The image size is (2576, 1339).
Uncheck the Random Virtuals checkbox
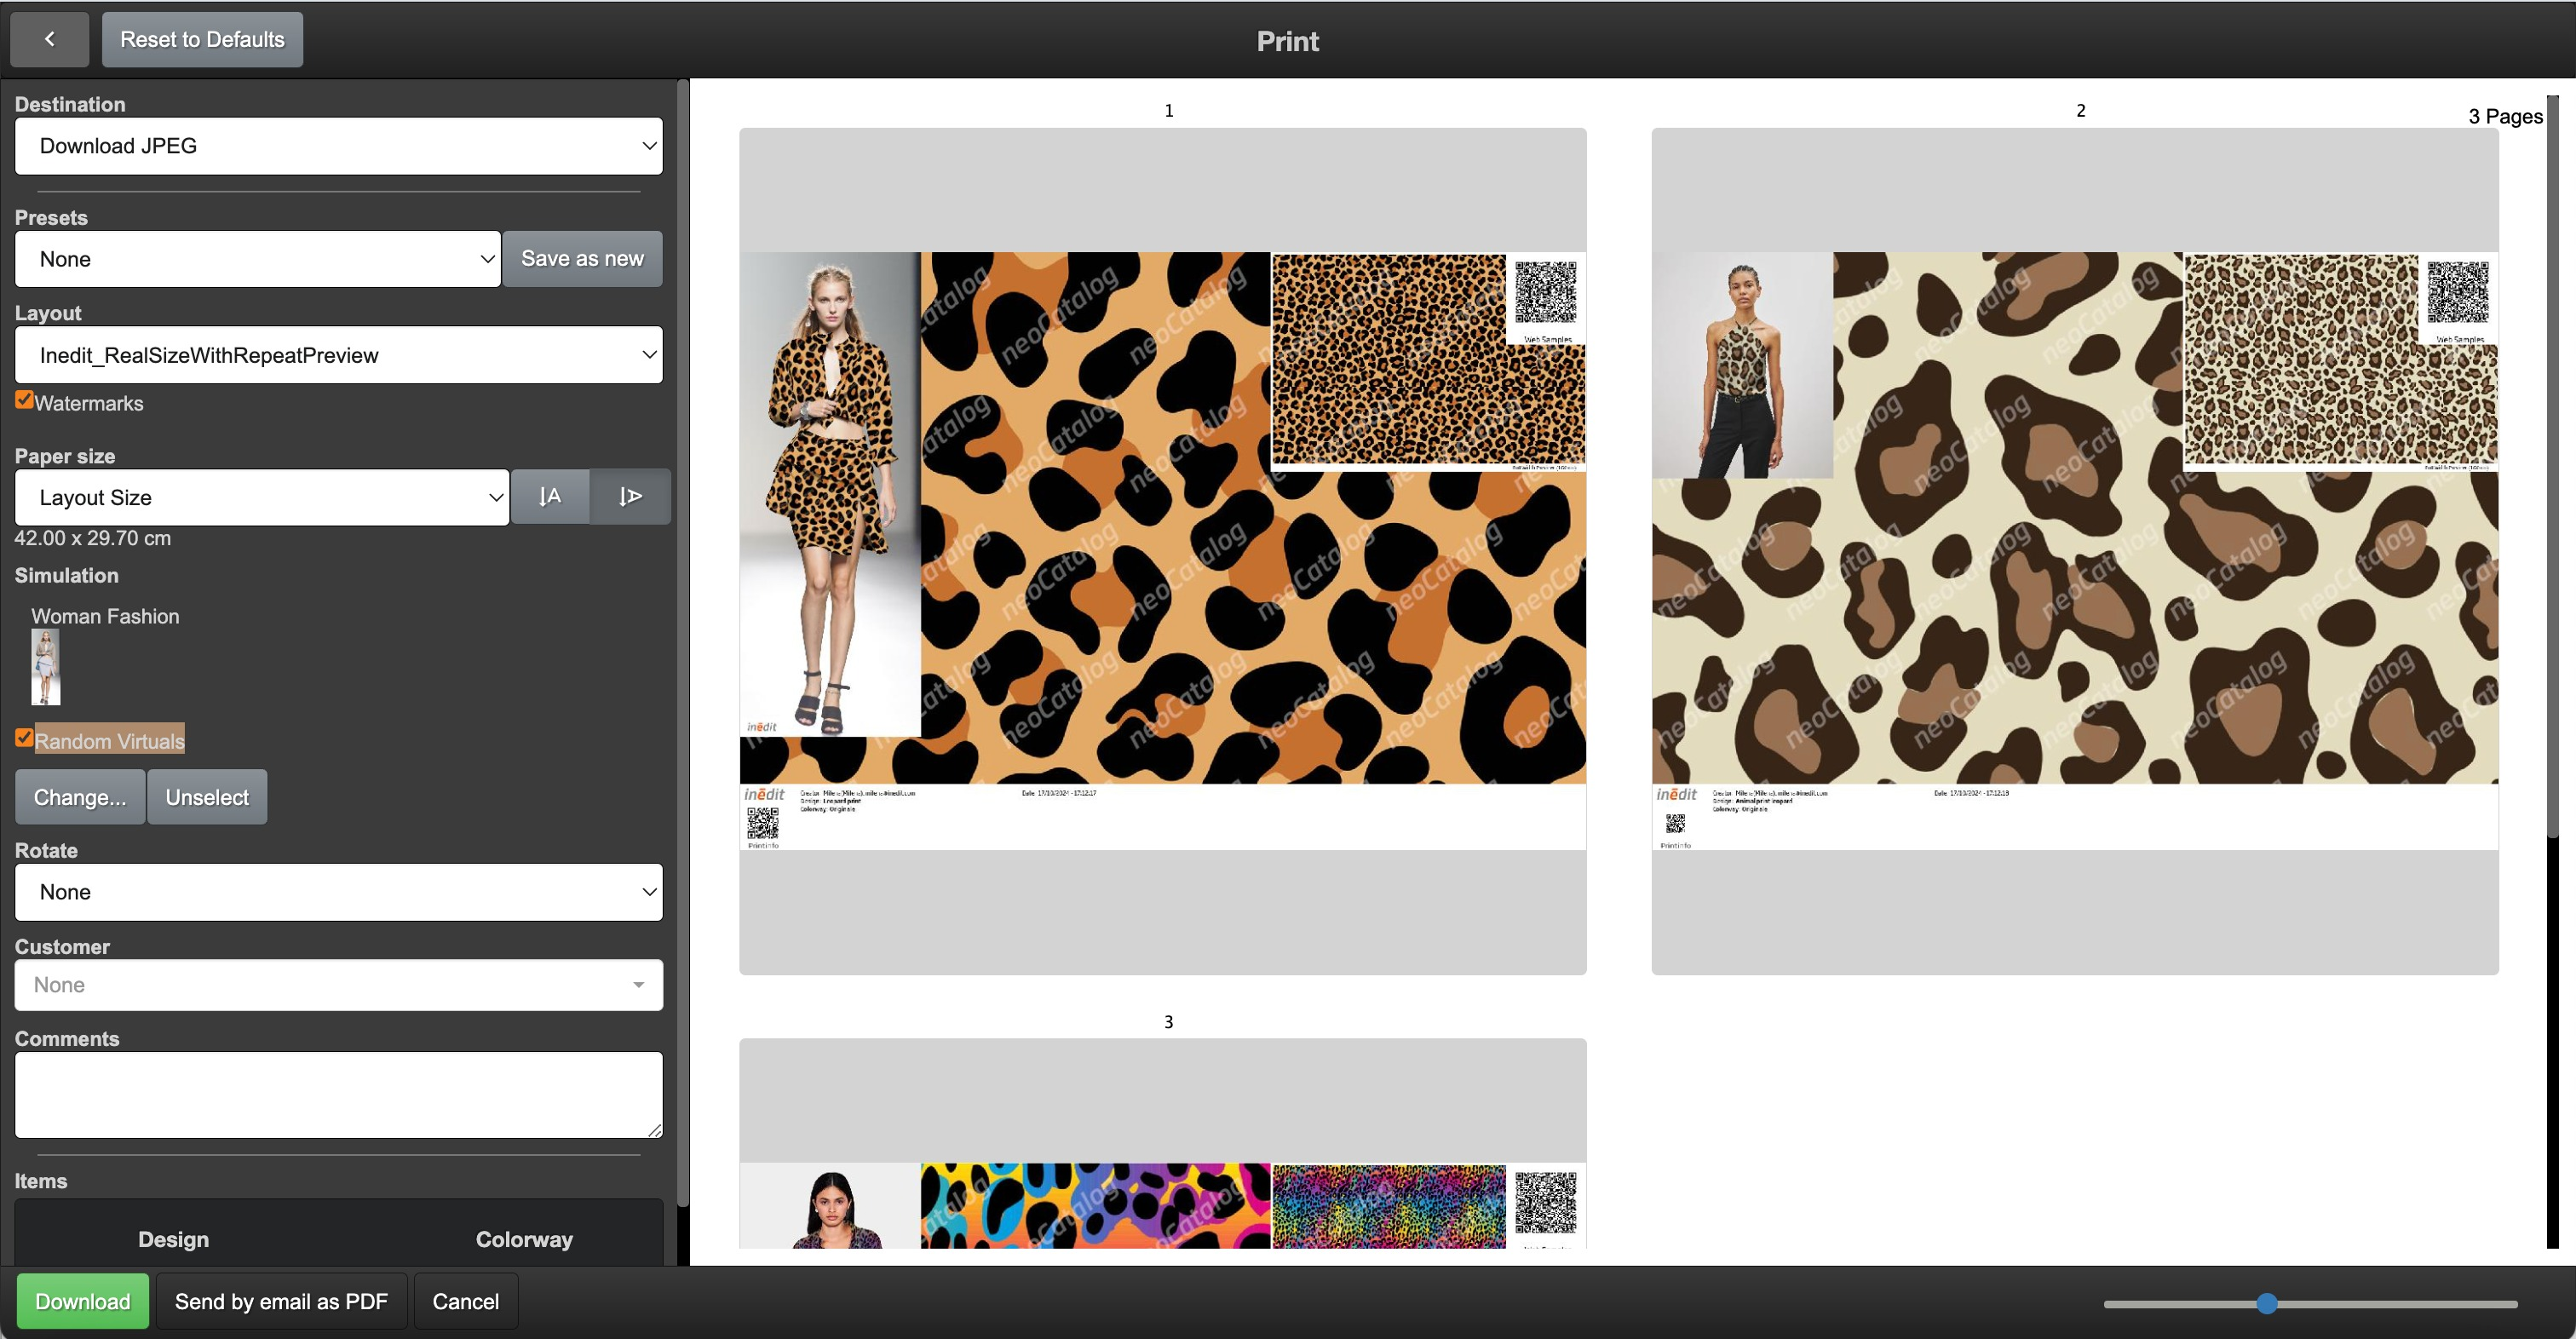click(x=25, y=738)
